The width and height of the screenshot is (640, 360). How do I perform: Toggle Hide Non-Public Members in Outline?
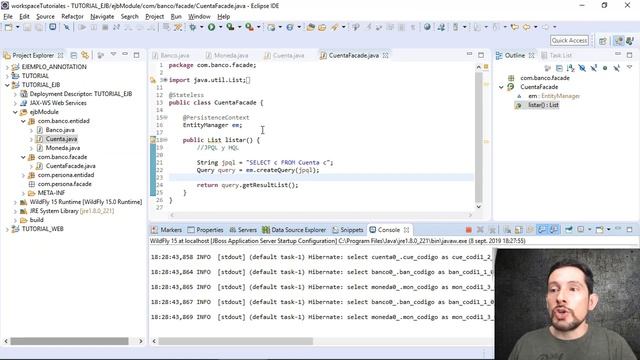coord(605,68)
